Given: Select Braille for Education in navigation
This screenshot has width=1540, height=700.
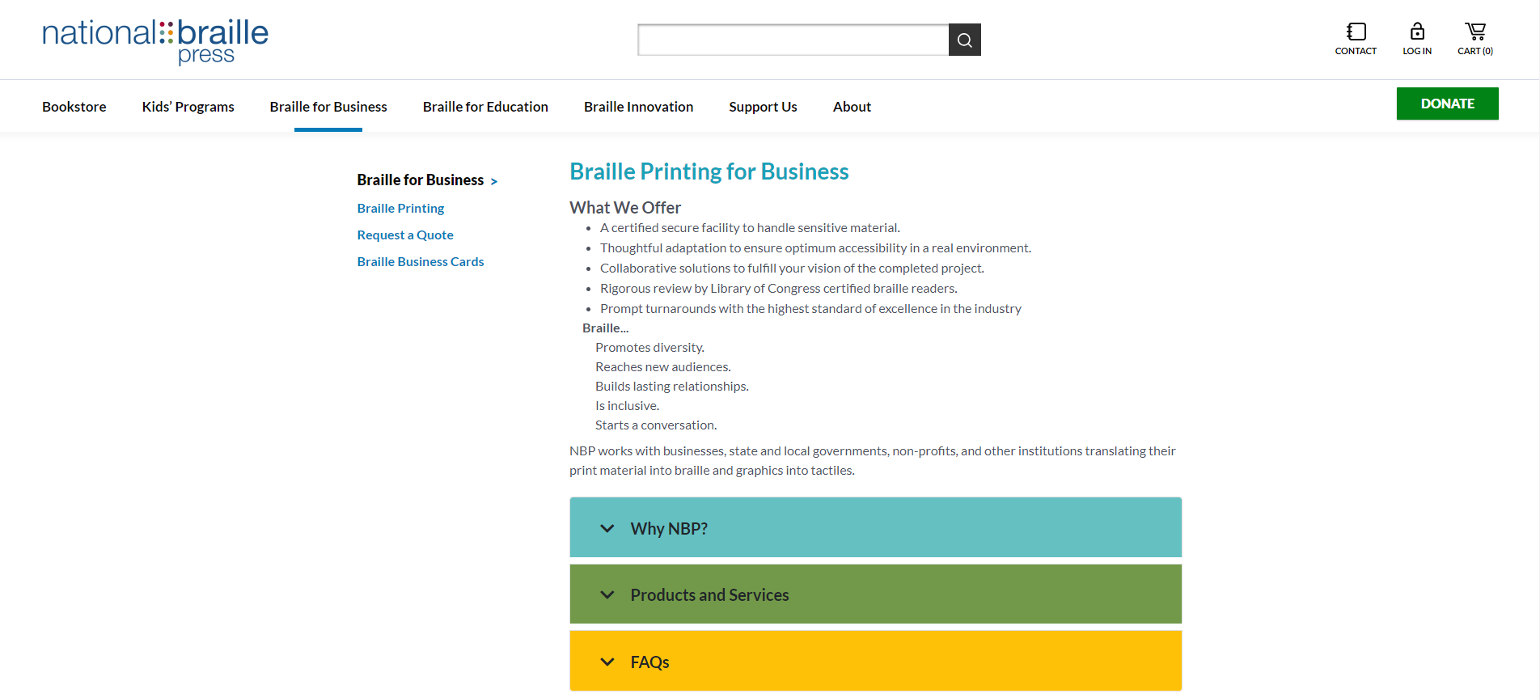Looking at the screenshot, I should click(x=486, y=107).
